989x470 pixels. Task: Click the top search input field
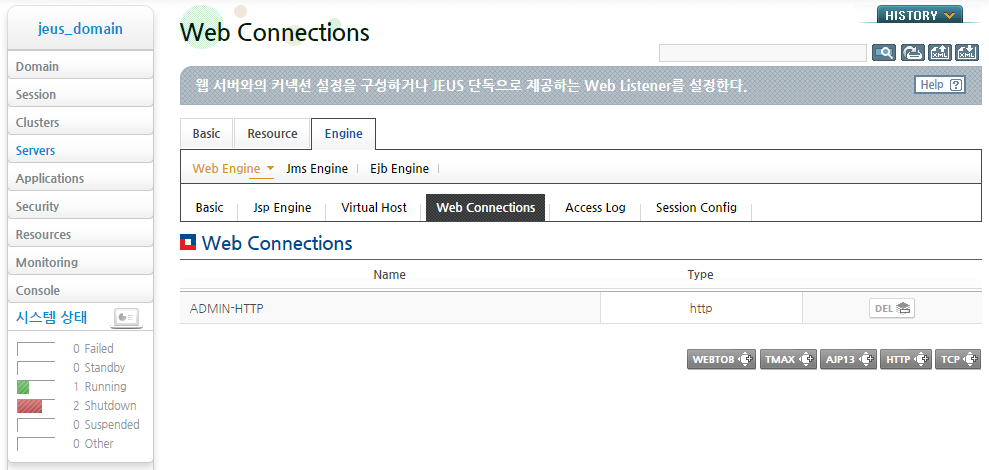(x=763, y=53)
